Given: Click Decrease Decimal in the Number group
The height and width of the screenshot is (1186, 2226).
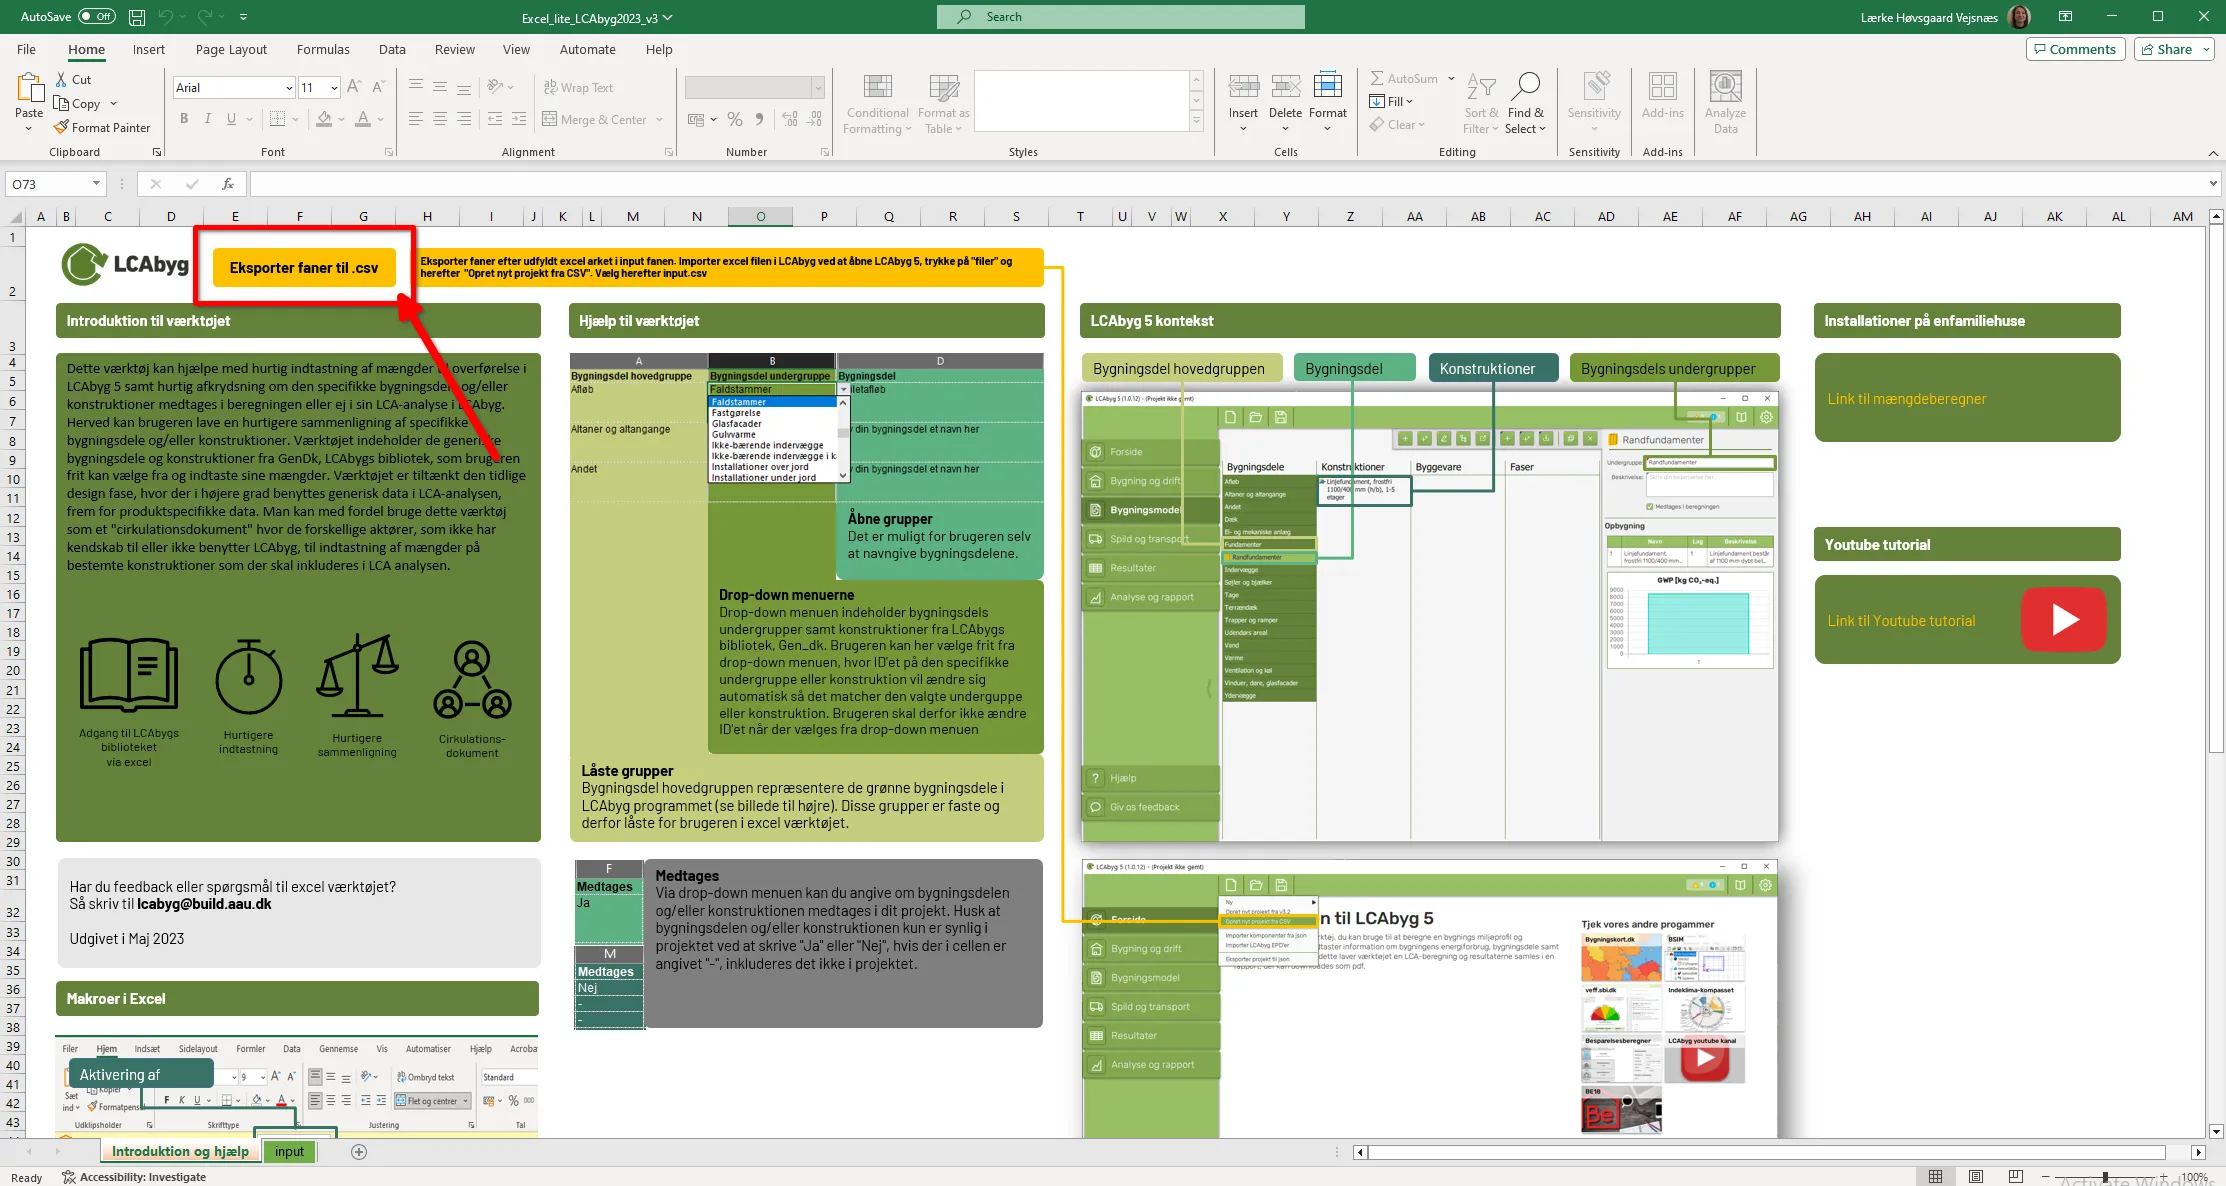Looking at the screenshot, I should [815, 119].
